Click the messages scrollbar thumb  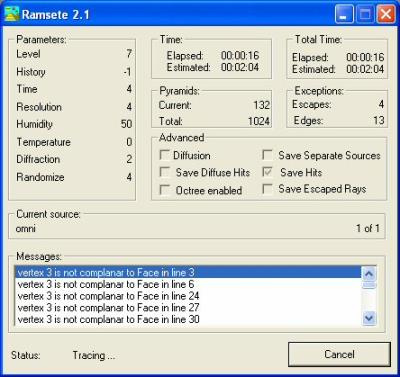[x=369, y=285]
